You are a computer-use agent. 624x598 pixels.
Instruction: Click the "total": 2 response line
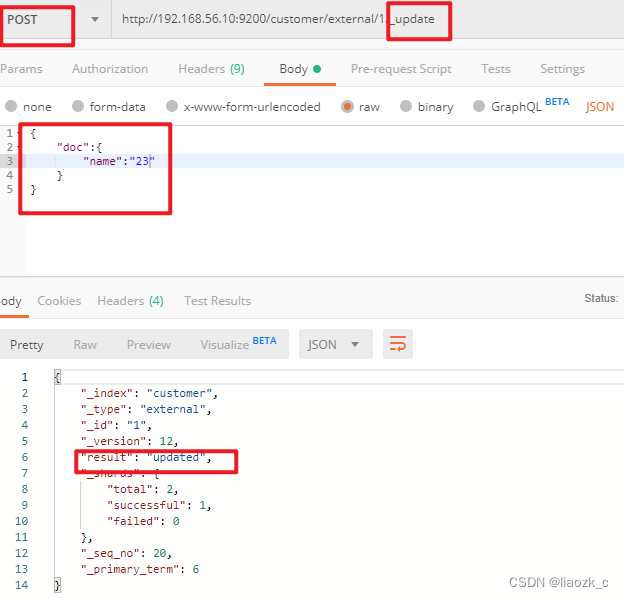142,489
